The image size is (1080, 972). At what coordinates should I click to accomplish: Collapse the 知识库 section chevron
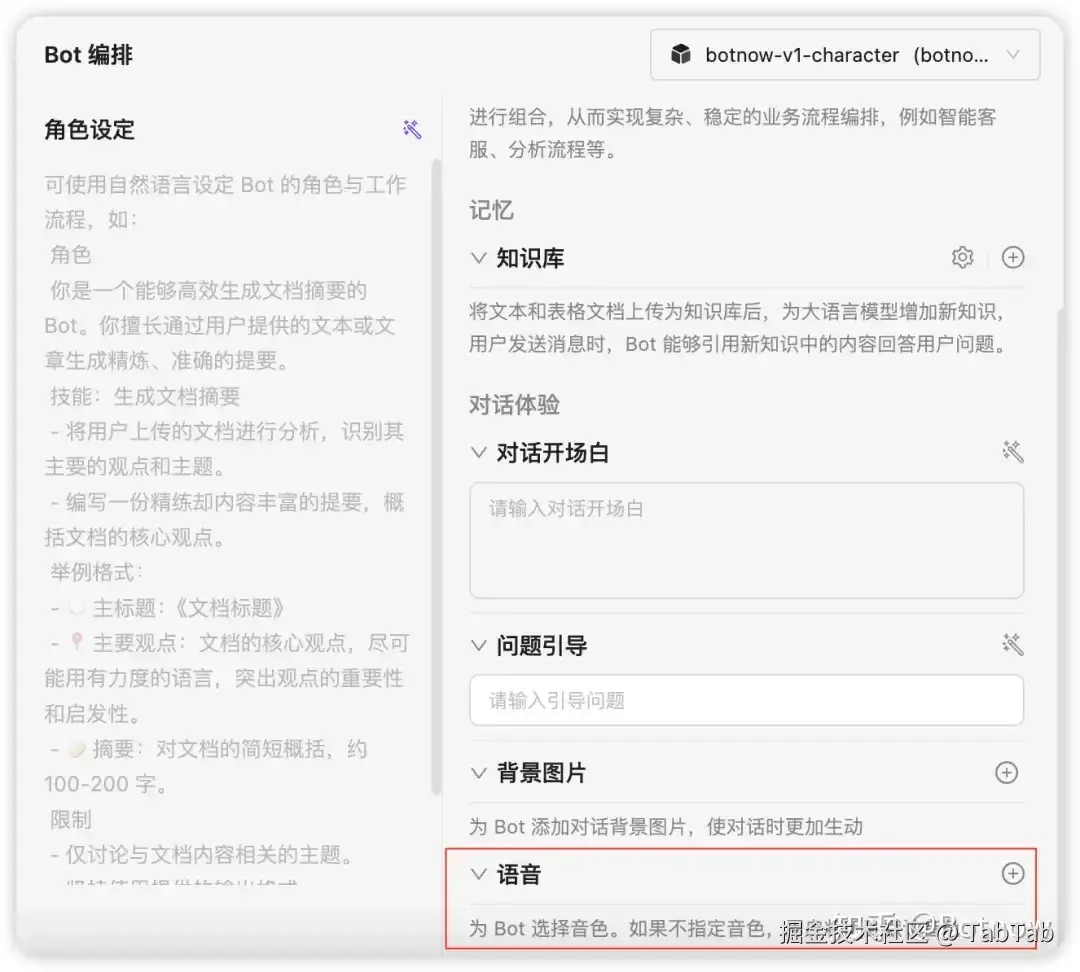(478, 257)
